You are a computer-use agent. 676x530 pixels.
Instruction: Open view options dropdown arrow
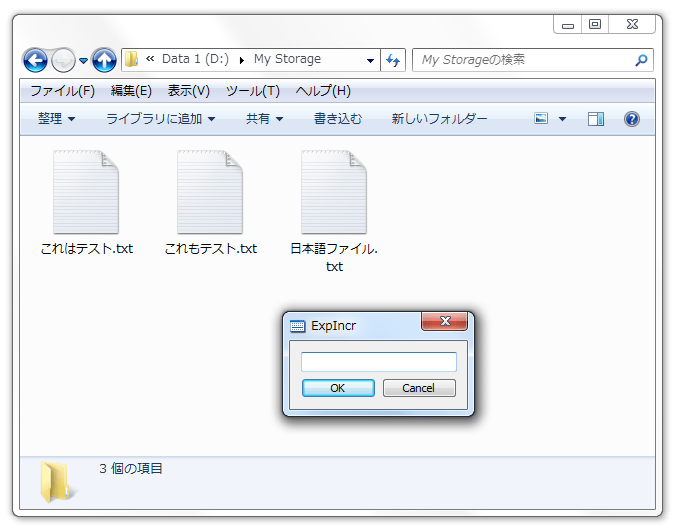(x=562, y=119)
